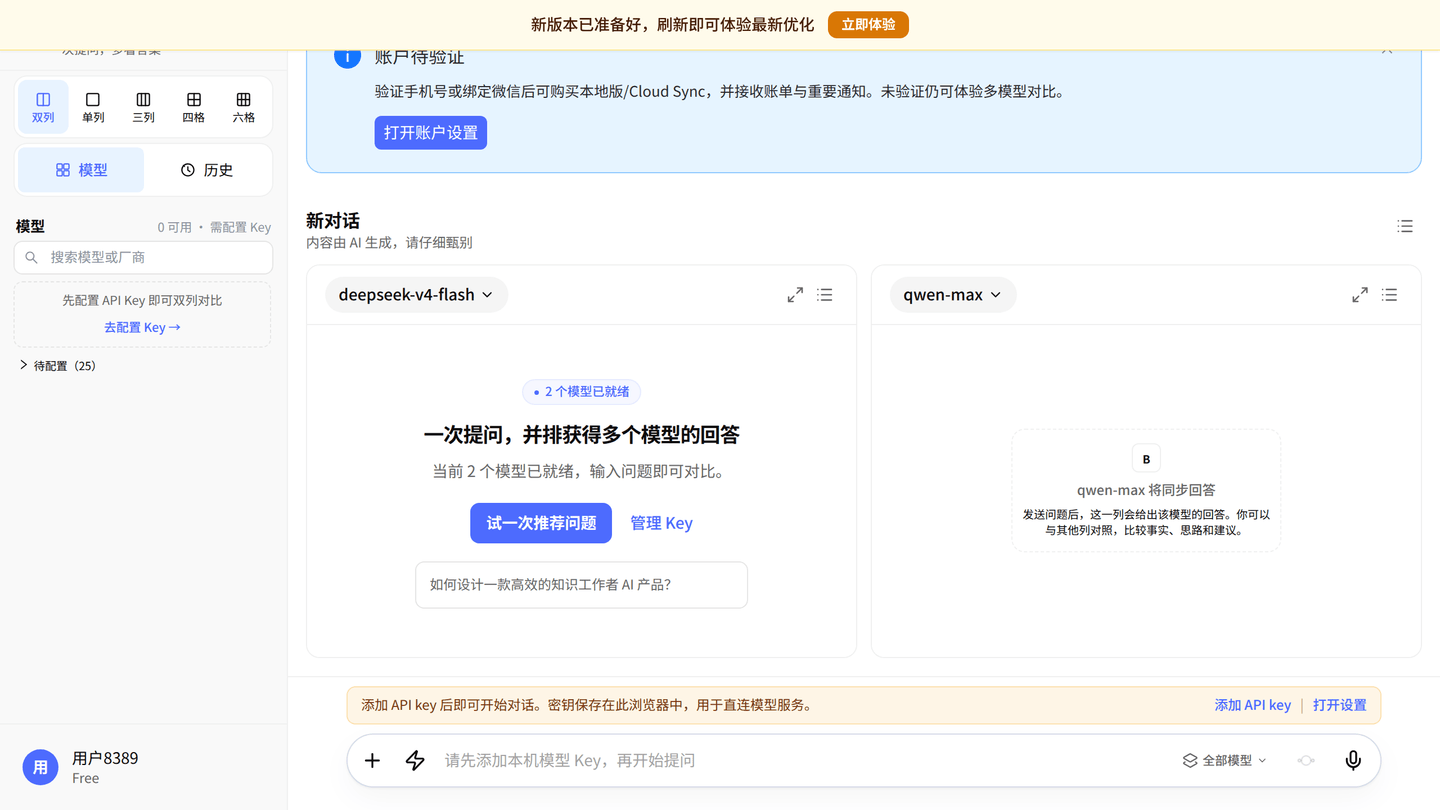Click the plus attachment icon in the input bar
This screenshot has height=810, width=1440.
pyautogui.click(x=372, y=761)
